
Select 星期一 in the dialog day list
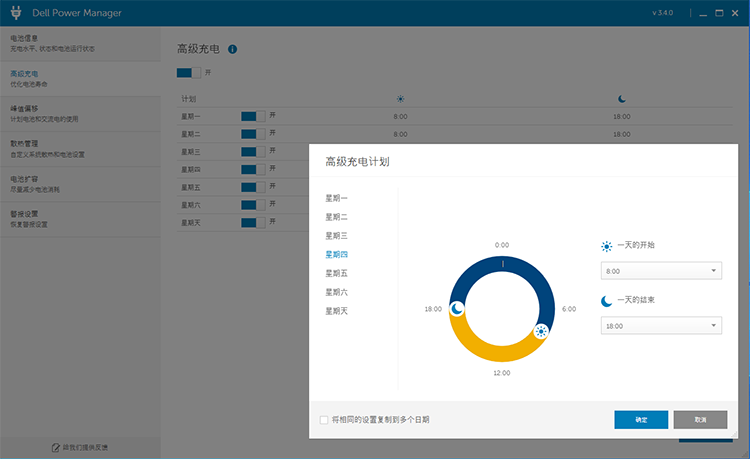pos(336,198)
